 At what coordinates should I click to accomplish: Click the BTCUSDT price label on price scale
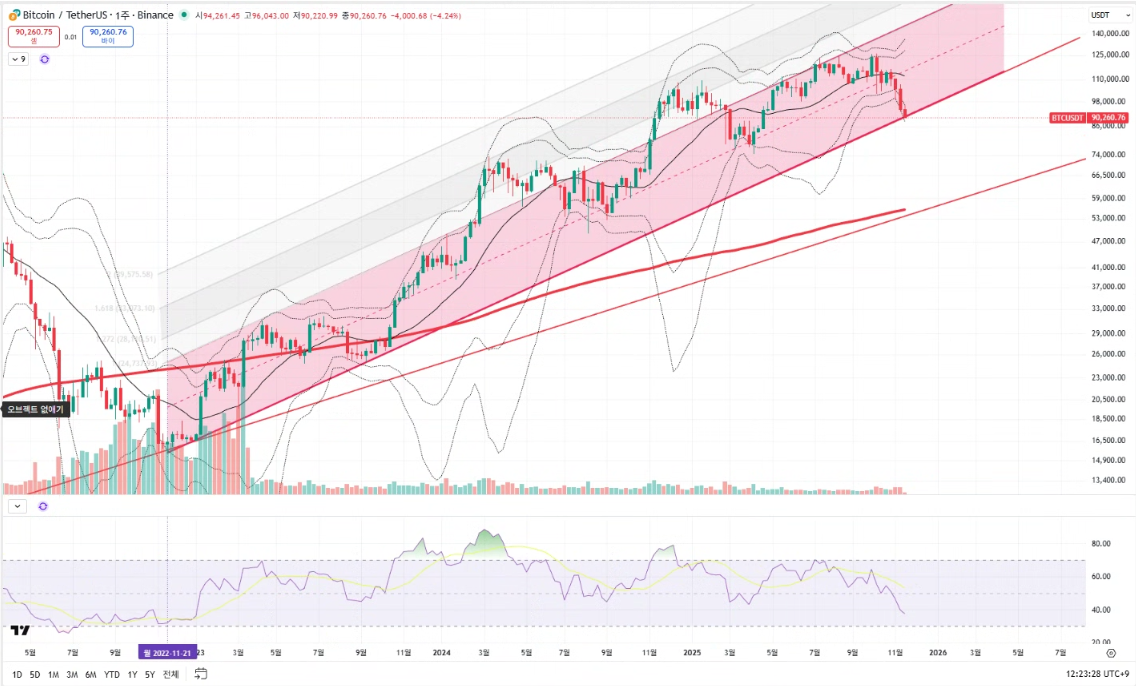(x=1066, y=117)
